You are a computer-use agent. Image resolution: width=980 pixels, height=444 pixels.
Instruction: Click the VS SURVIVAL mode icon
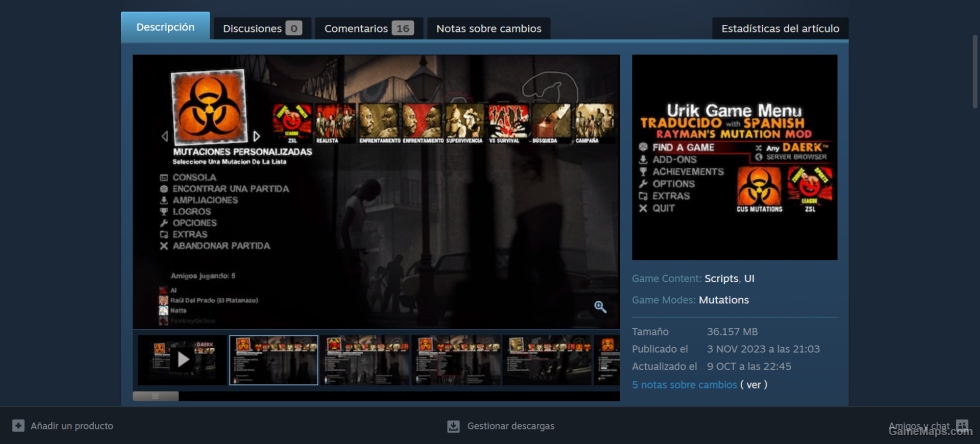(508, 123)
